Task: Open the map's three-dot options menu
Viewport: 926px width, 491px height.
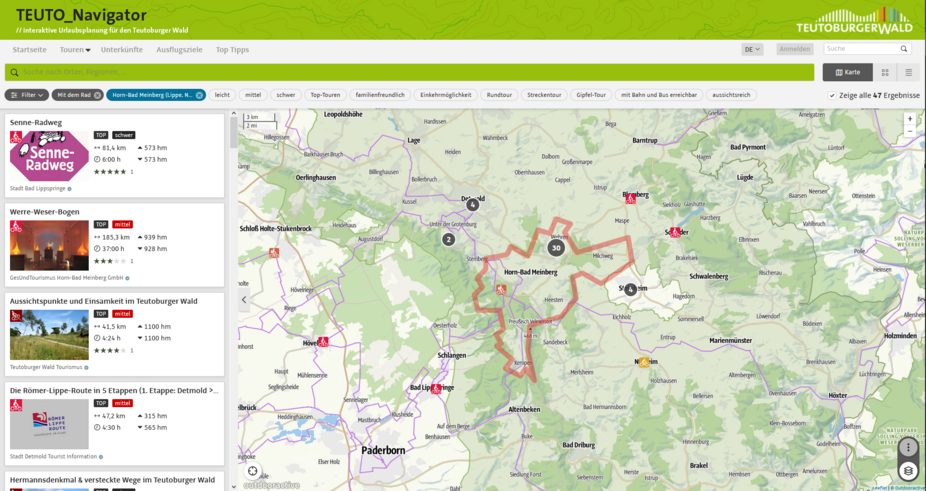Action: pyautogui.click(x=907, y=447)
